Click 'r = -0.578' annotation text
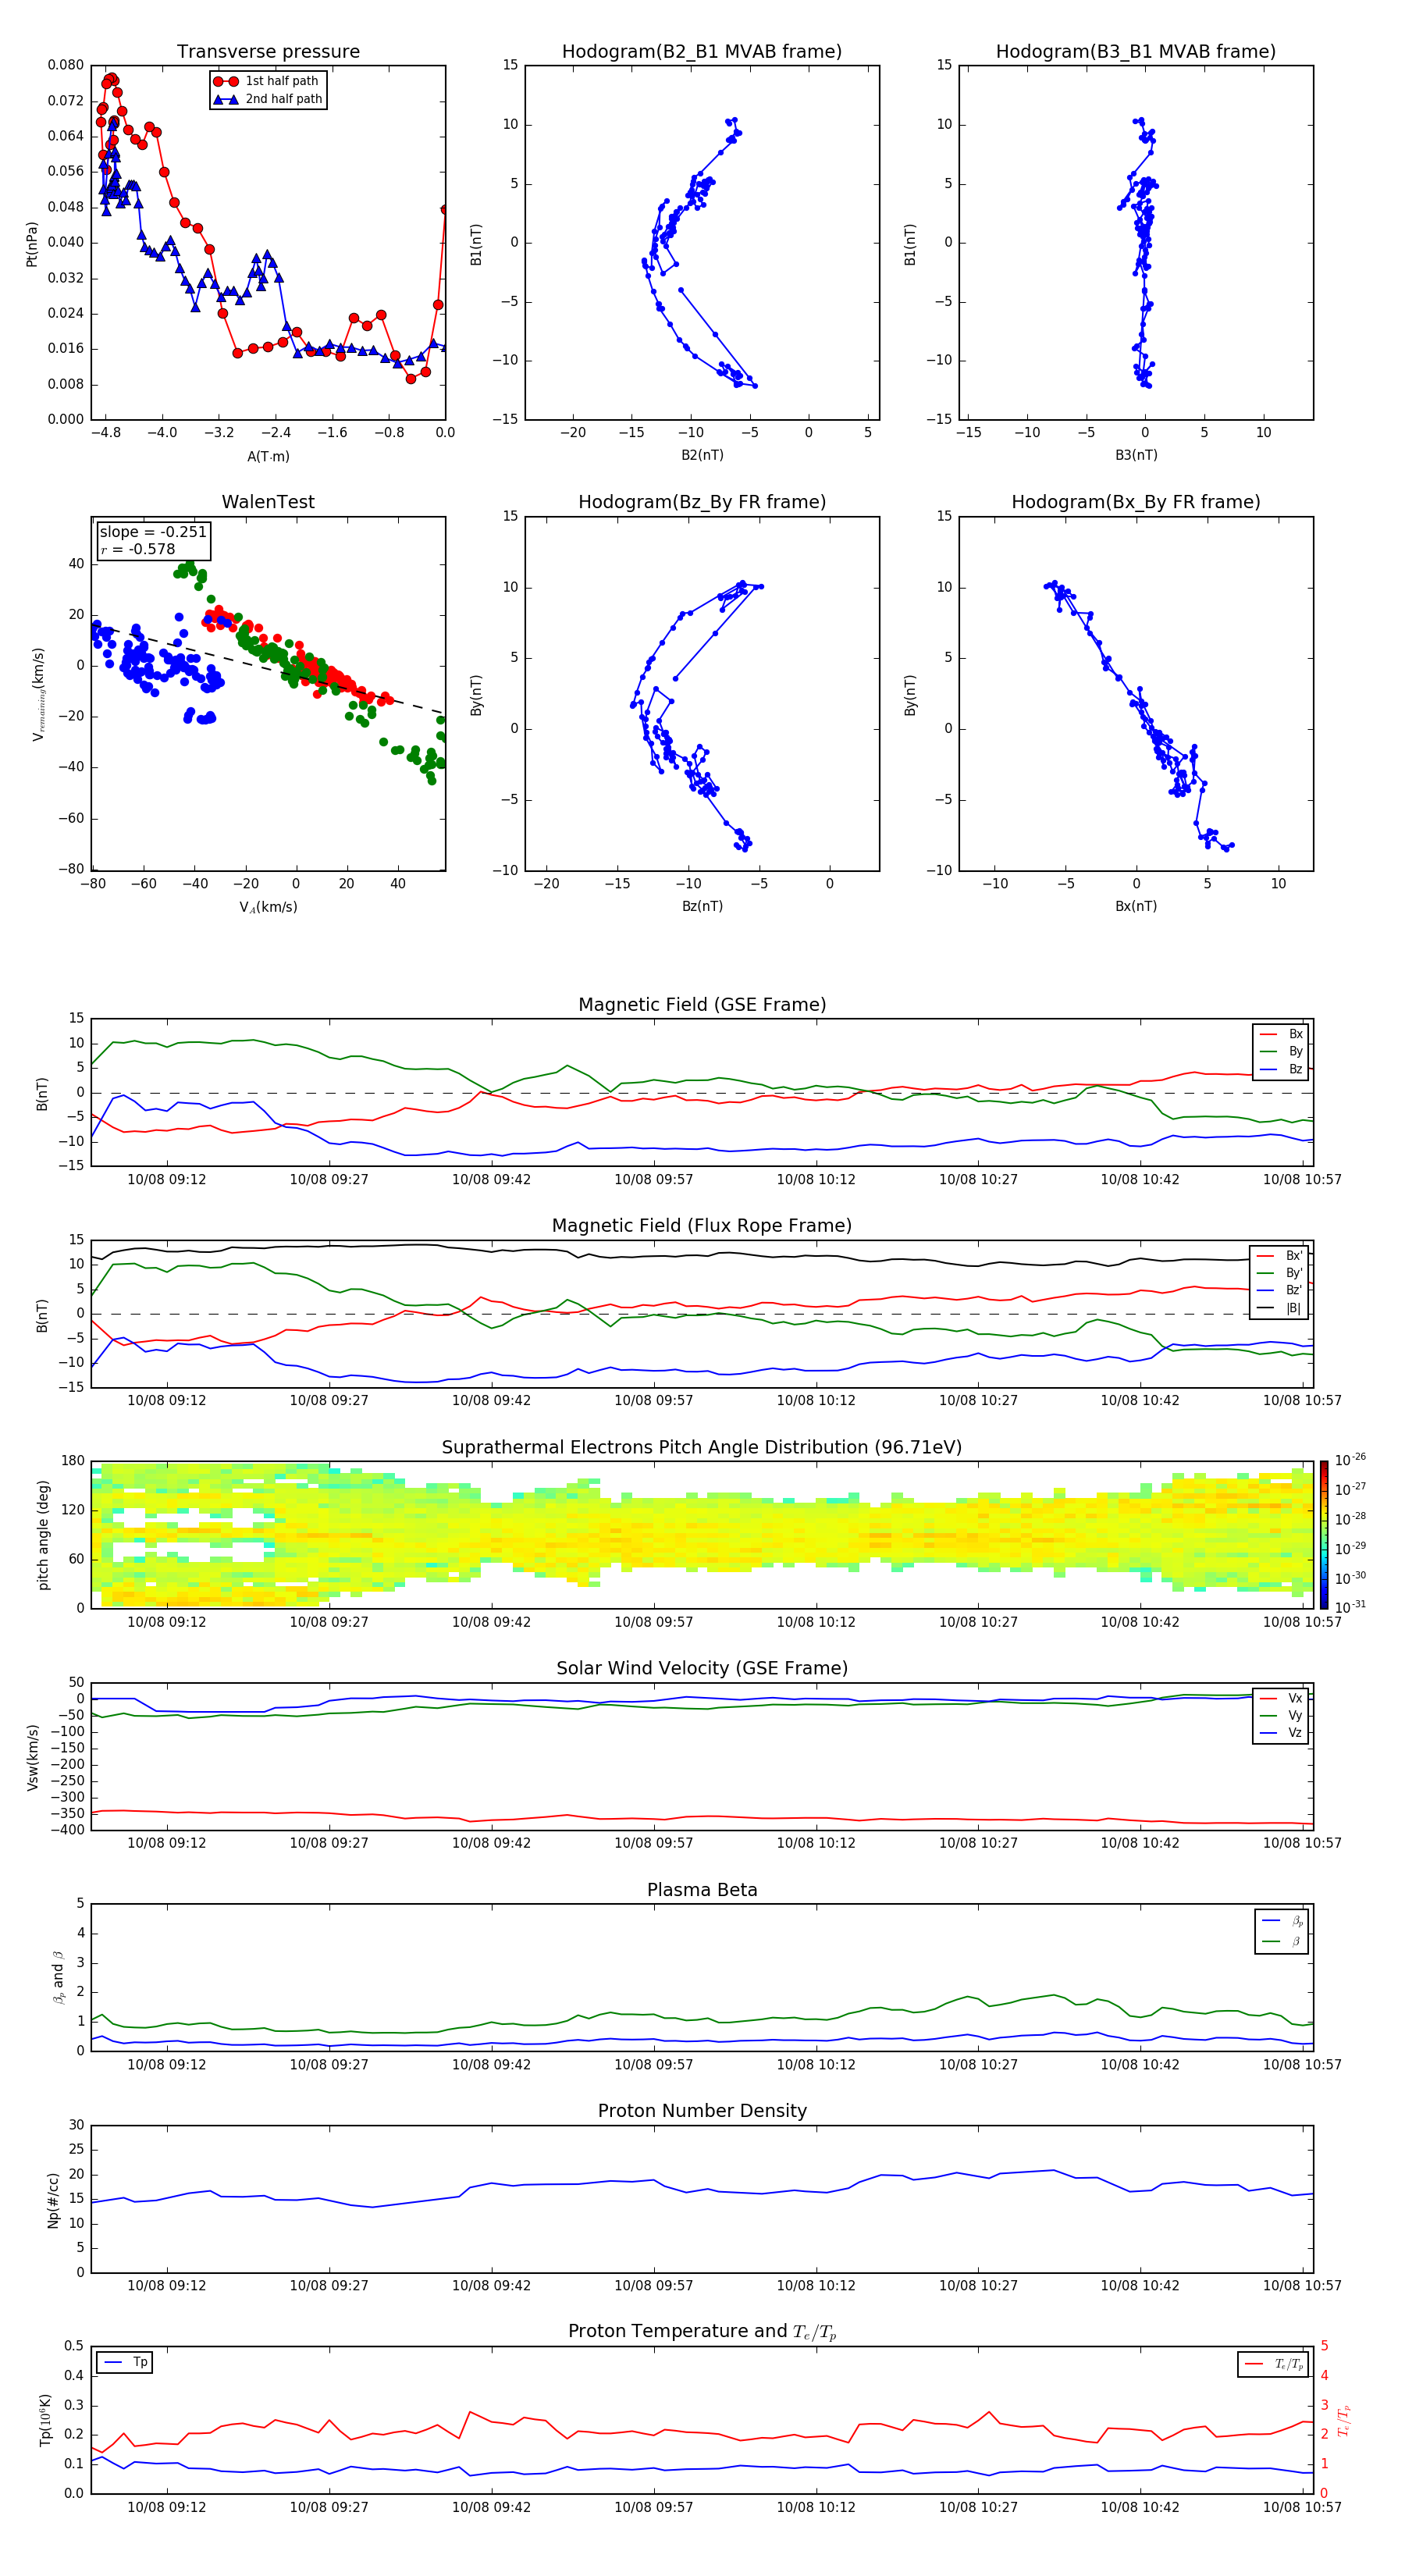The height and width of the screenshot is (2576, 1405). (138, 549)
